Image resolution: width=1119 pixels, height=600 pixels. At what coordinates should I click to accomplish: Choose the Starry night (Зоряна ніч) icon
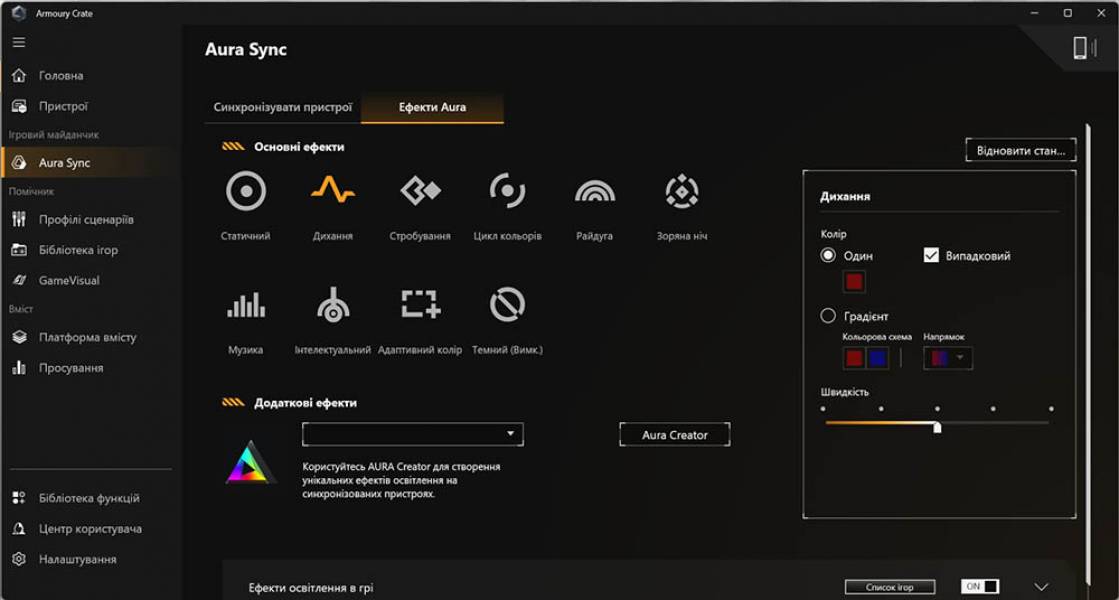(682, 191)
